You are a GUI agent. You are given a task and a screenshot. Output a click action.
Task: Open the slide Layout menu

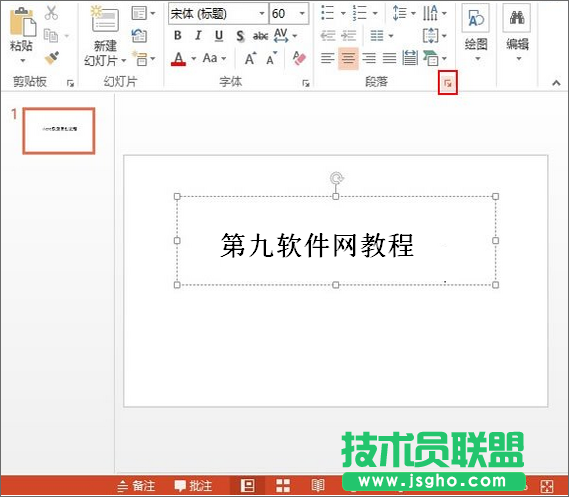(143, 13)
